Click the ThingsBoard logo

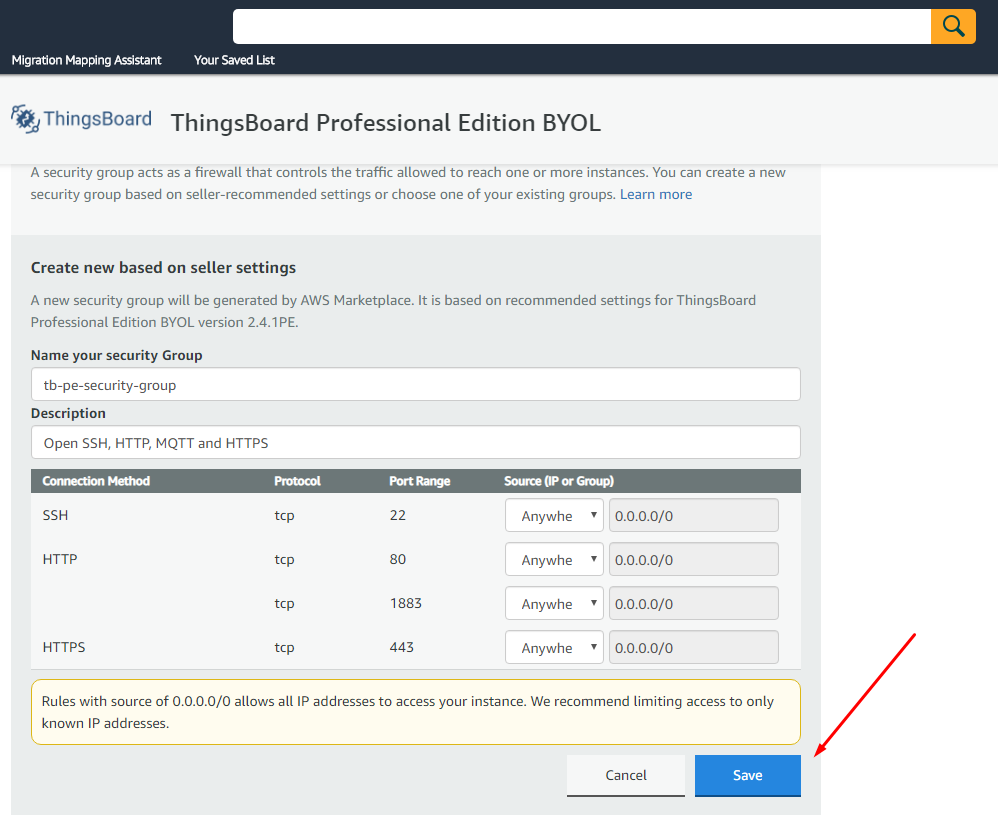(82, 119)
